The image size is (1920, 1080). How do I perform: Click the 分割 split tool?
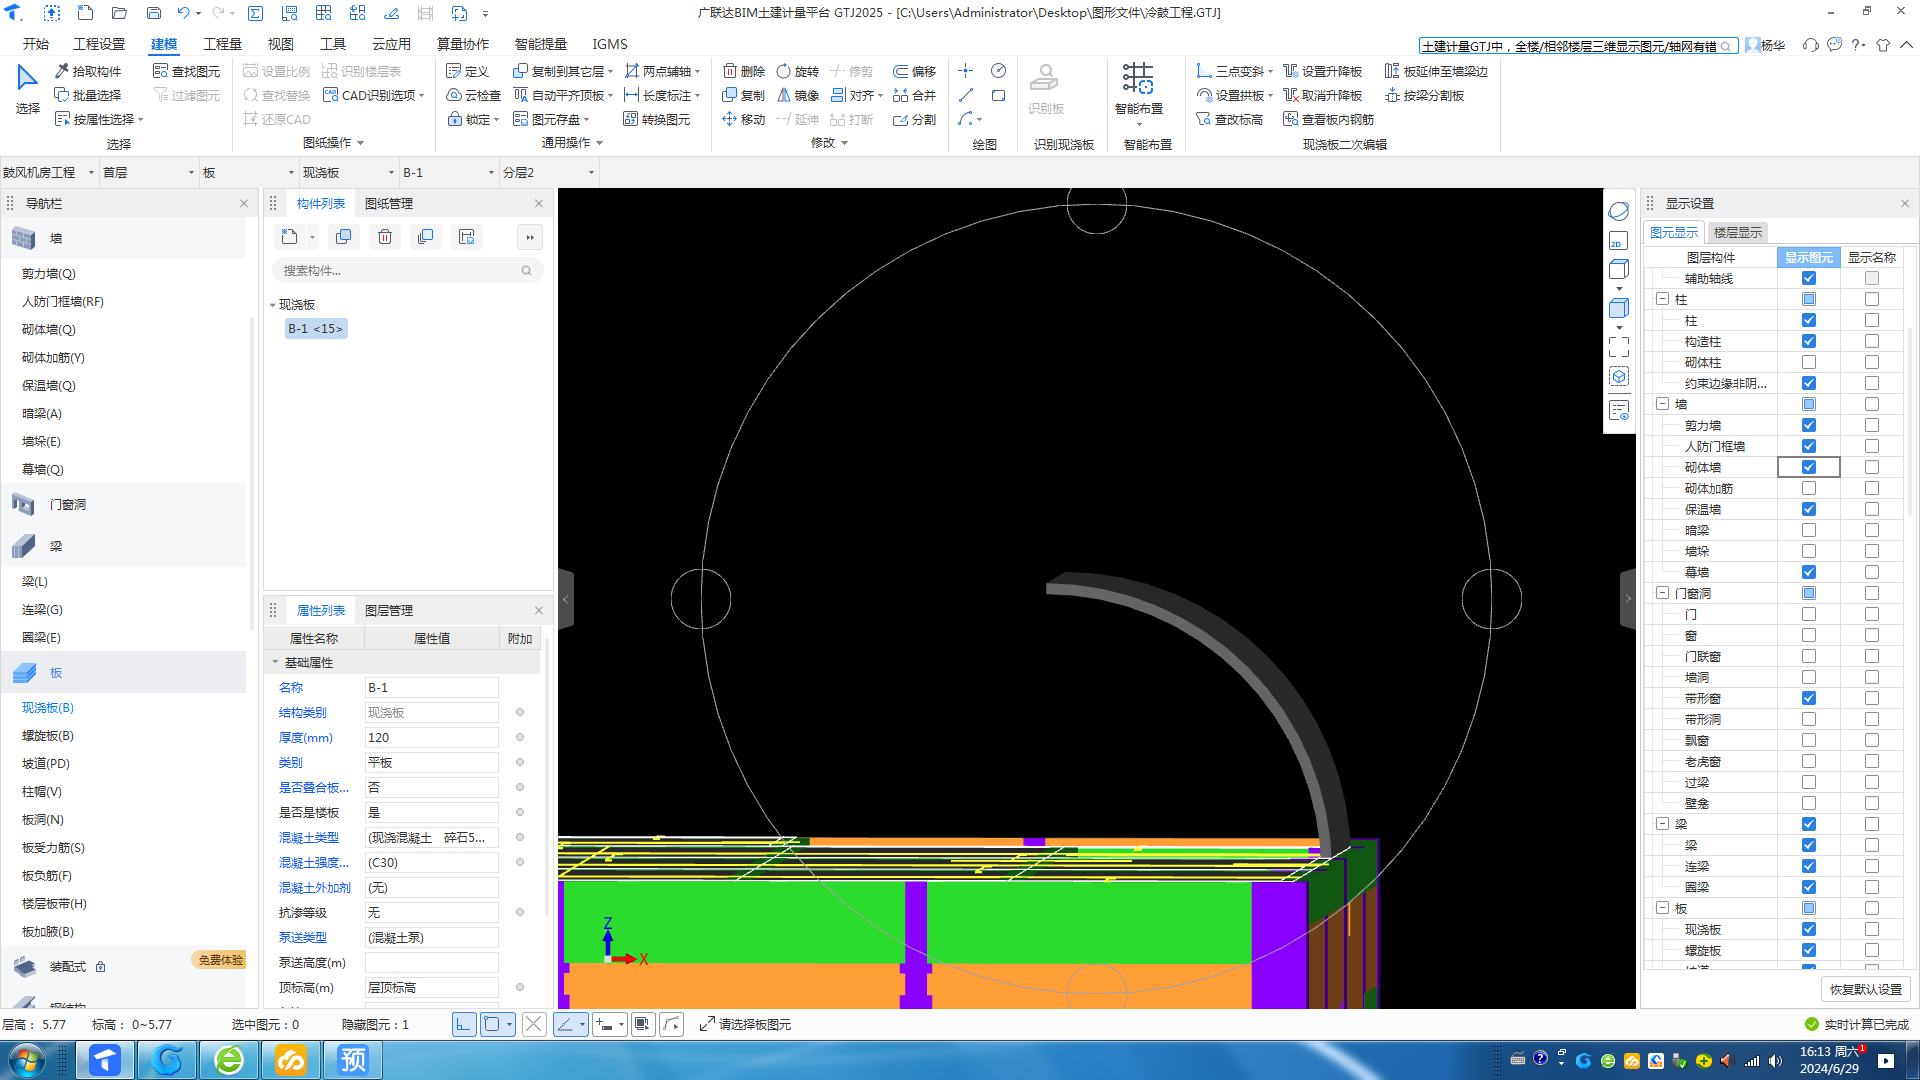pyautogui.click(x=915, y=119)
